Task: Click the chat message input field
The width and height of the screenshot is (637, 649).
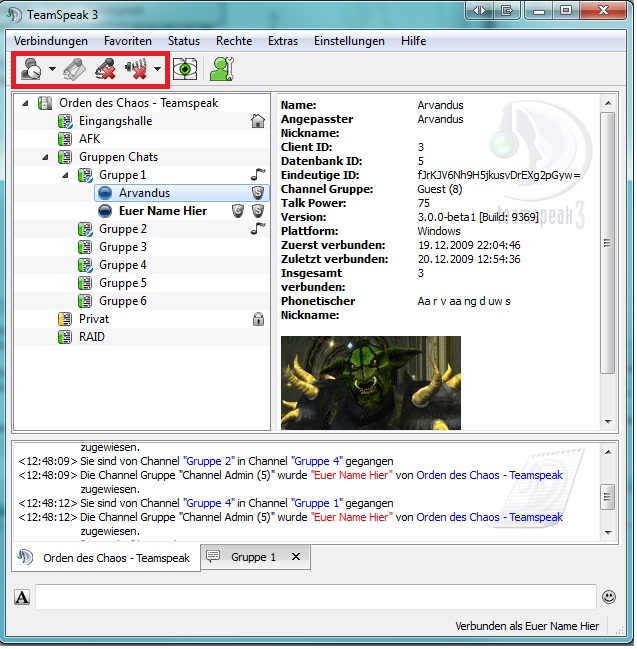Action: (316, 598)
